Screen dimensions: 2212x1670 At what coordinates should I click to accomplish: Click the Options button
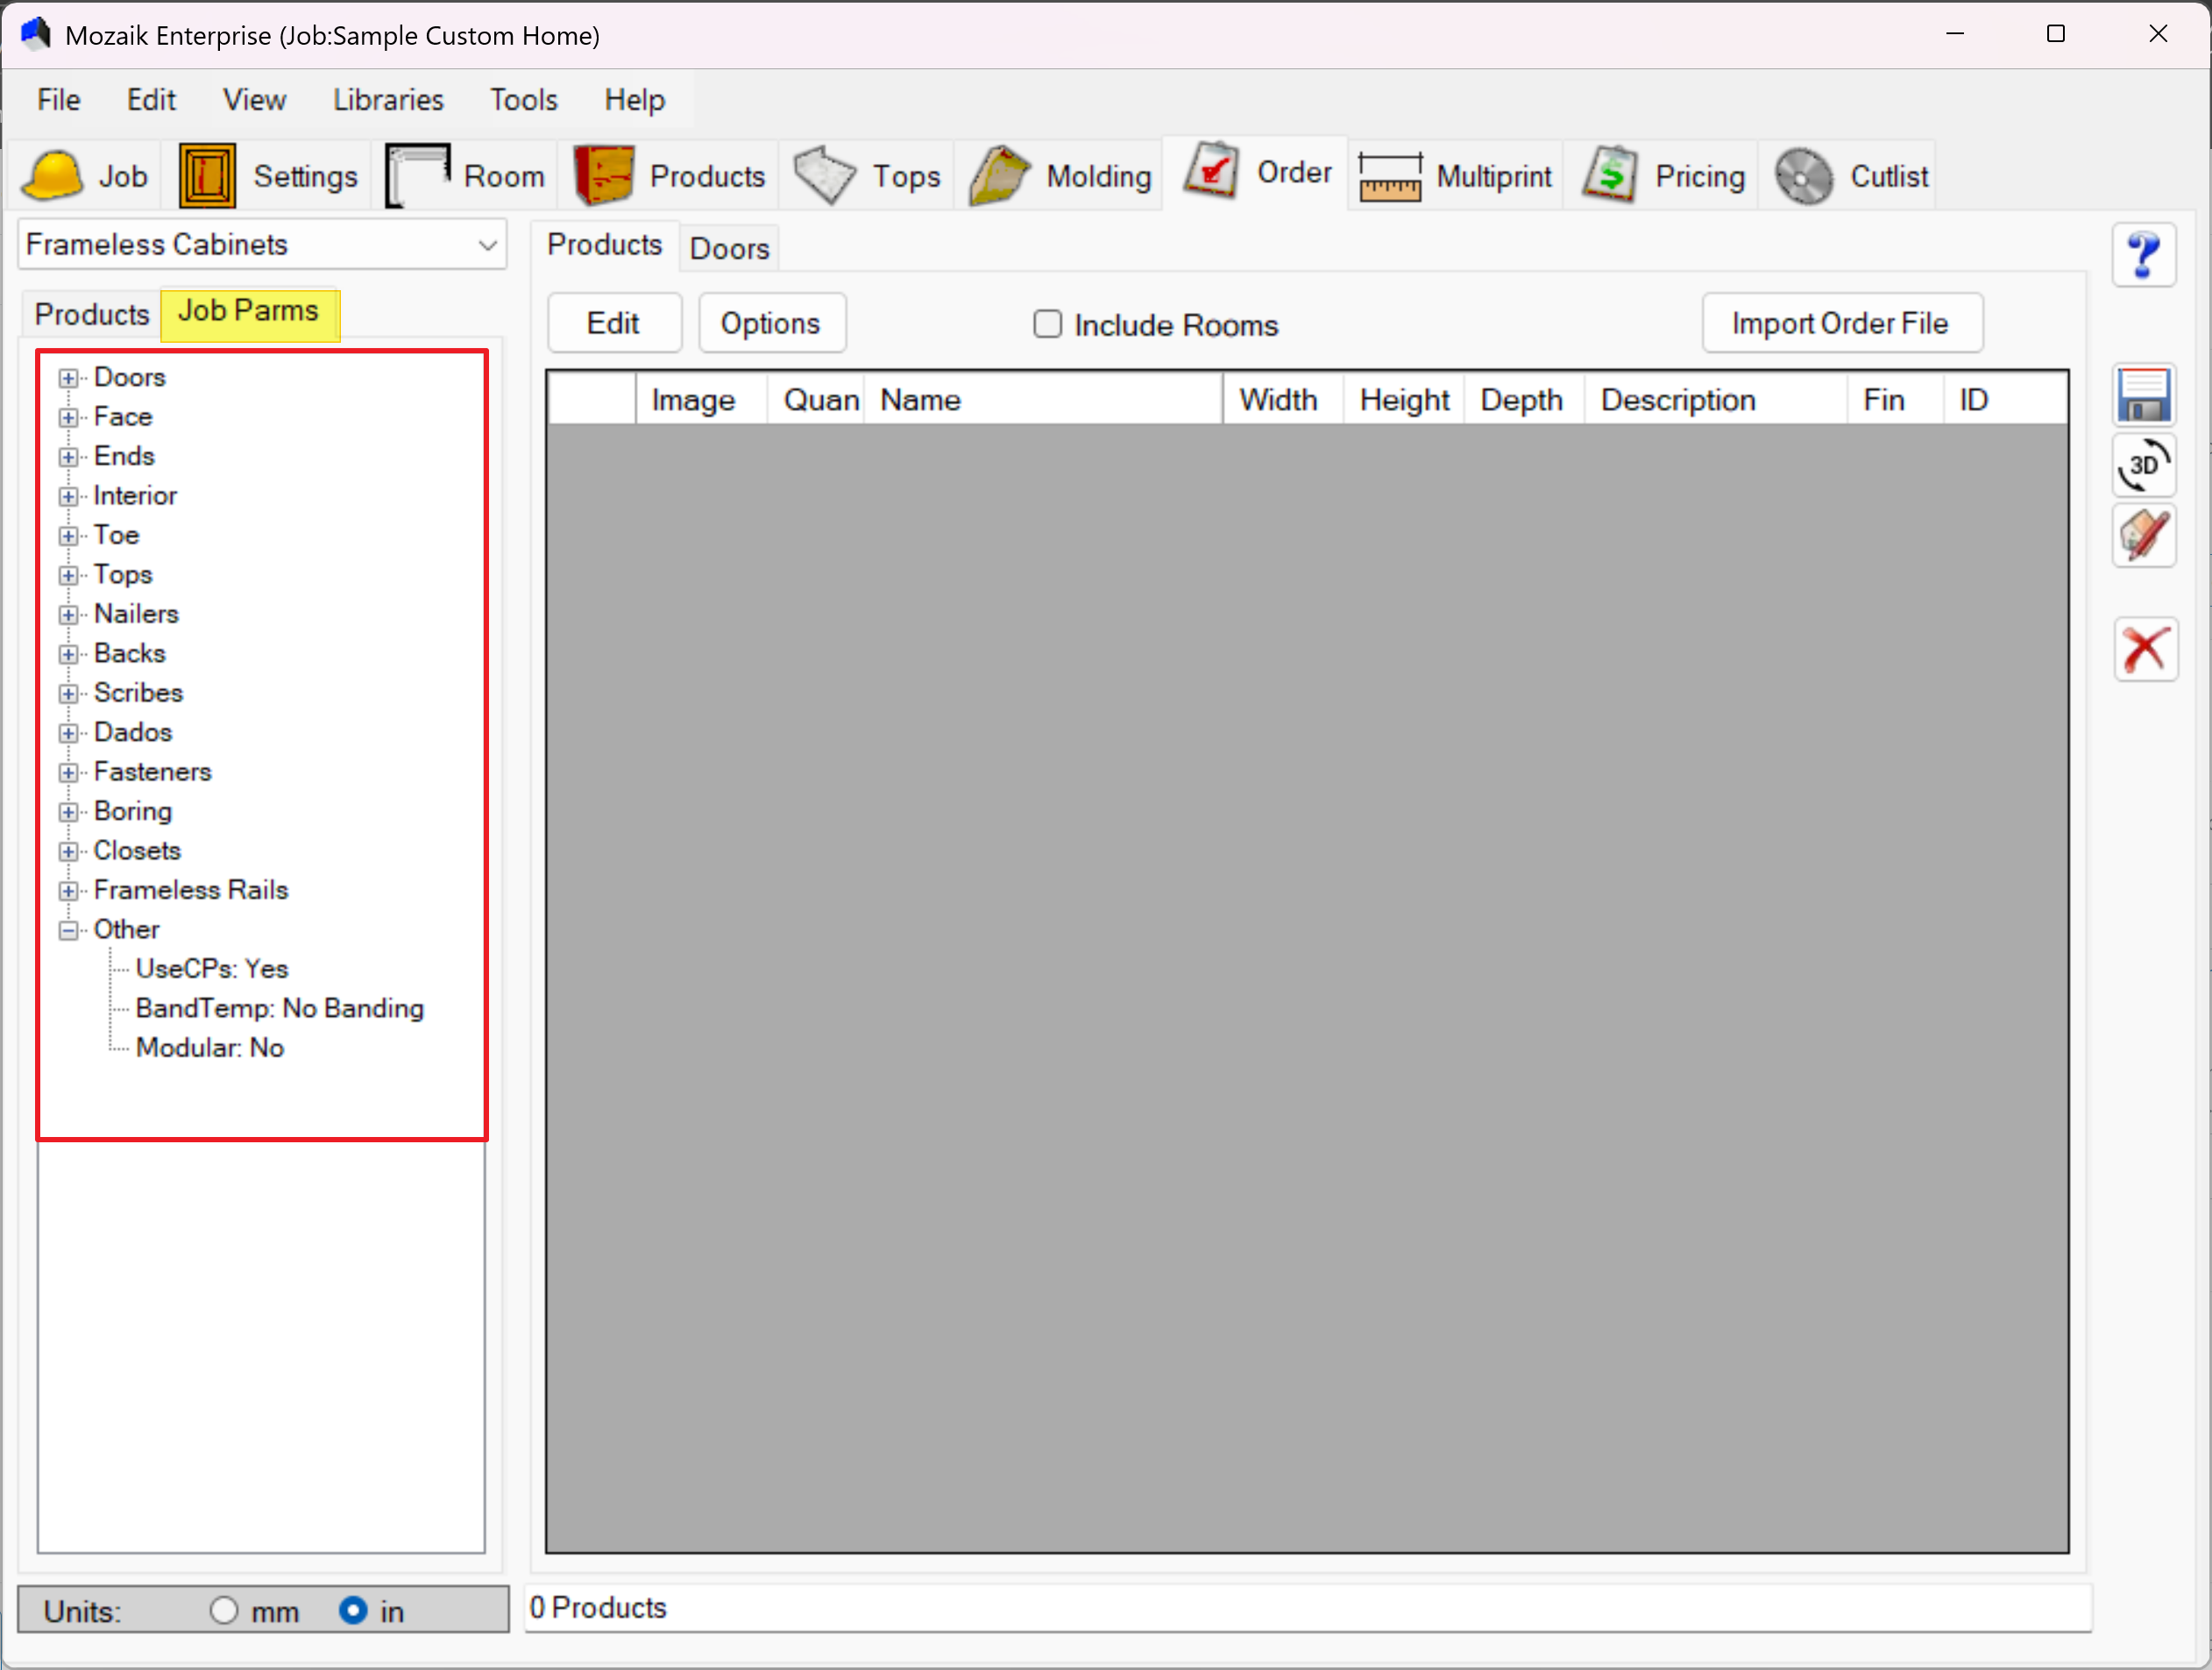tap(771, 323)
